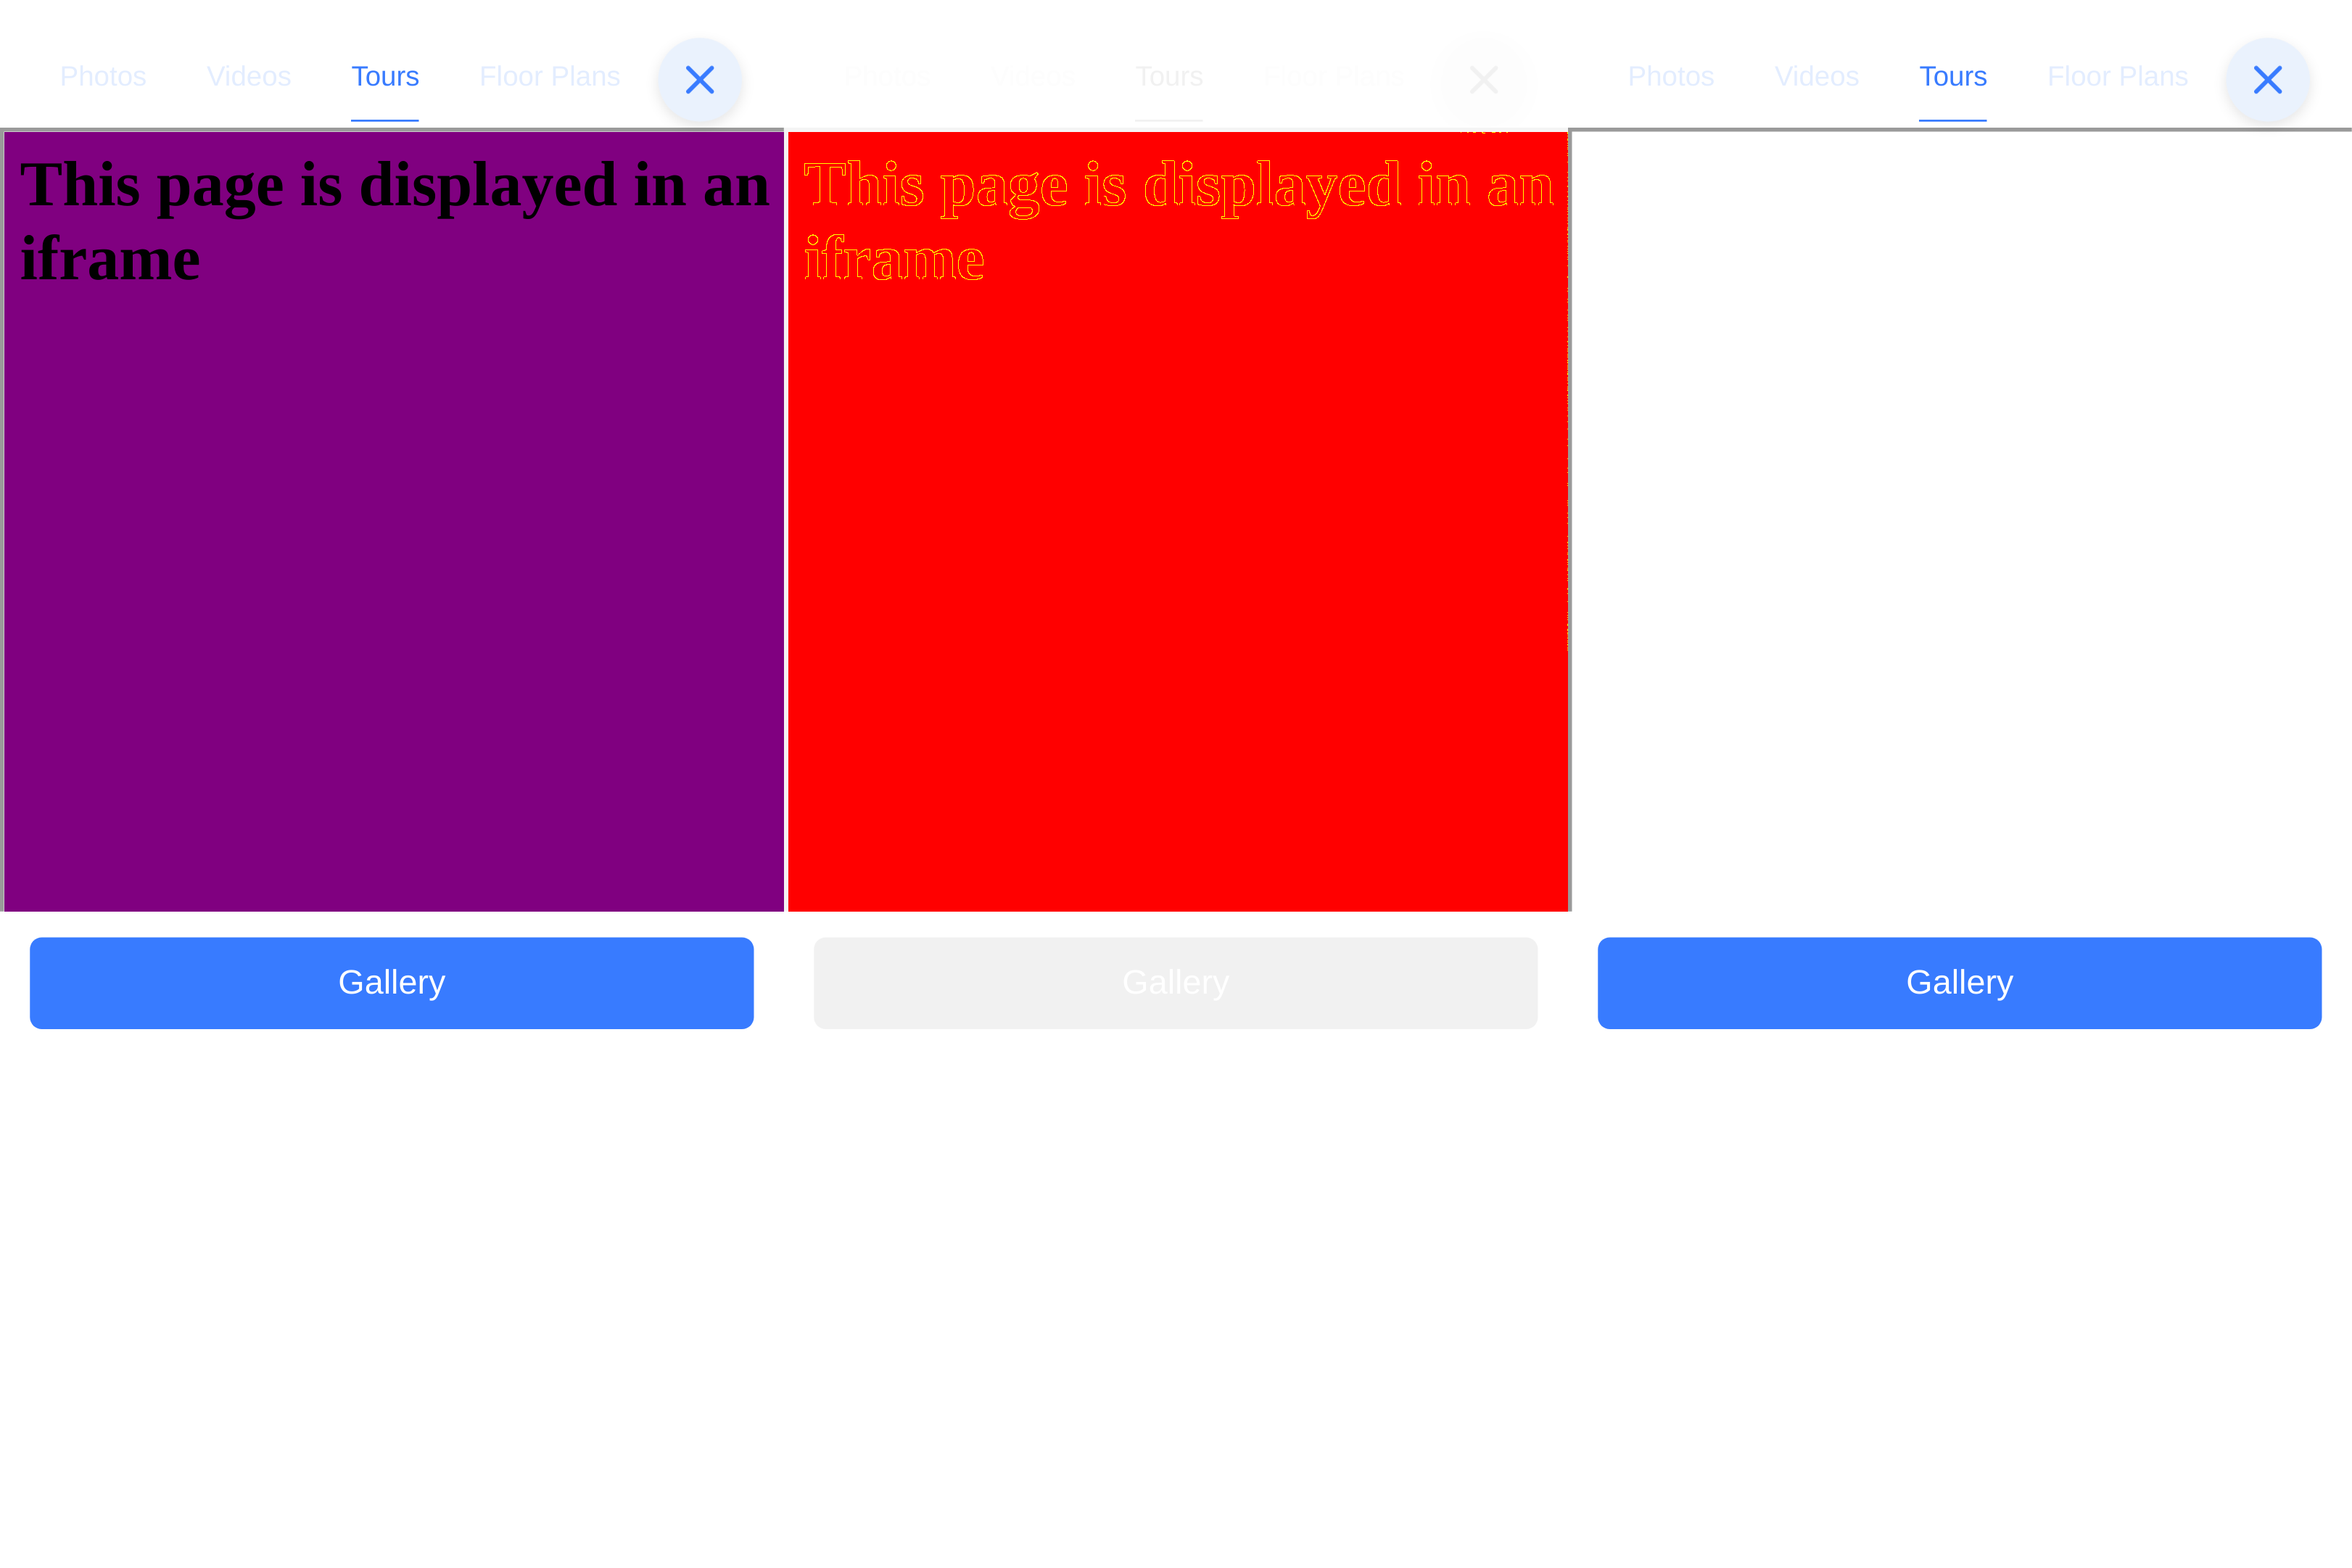This screenshot has width=2352, height=1568.
Task: Open faded Floor Plans tab above red iframe
Action: tap(1333, 77)
